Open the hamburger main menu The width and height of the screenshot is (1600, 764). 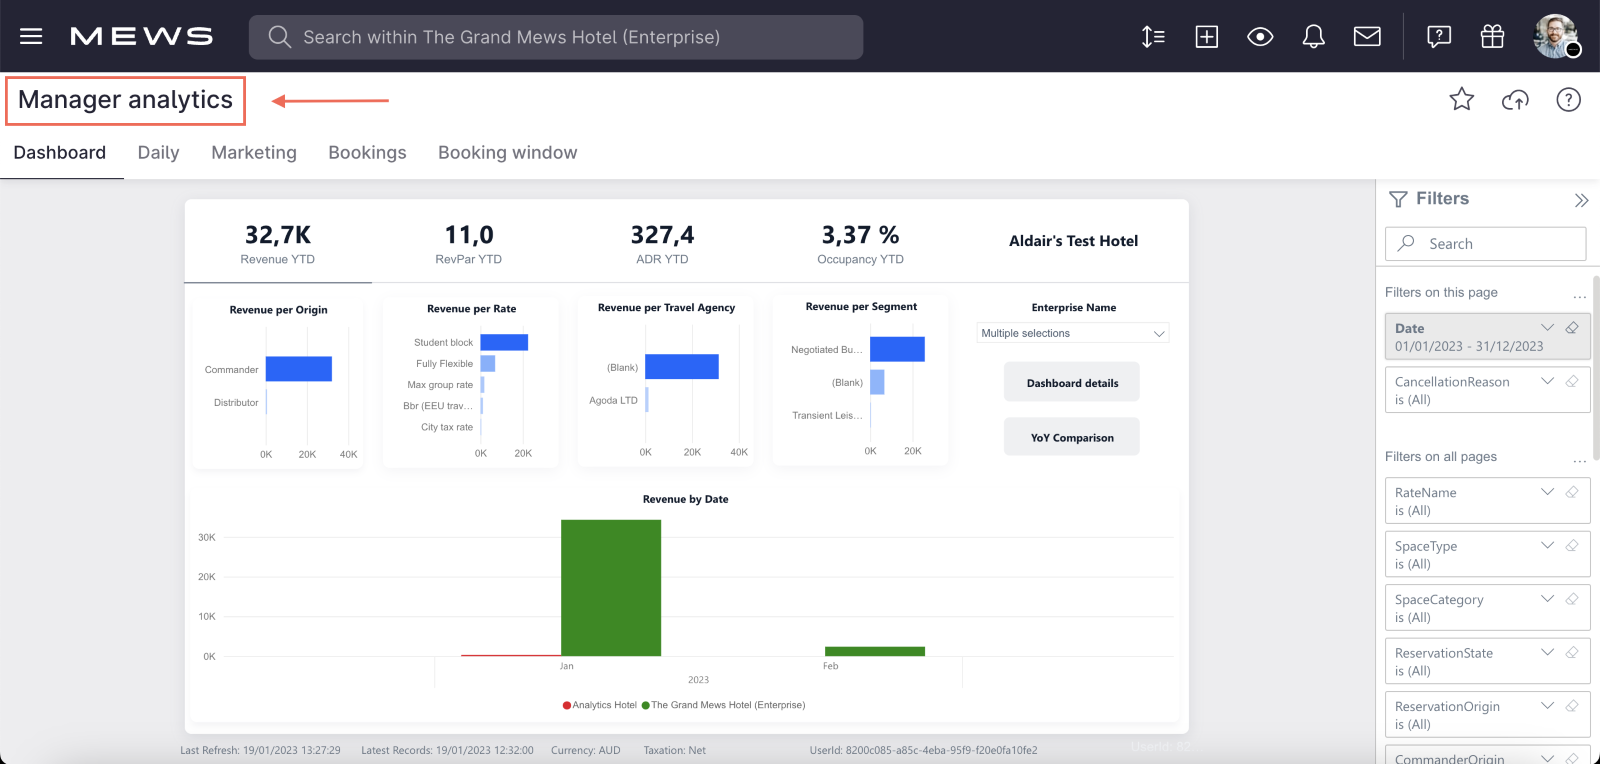31,37
